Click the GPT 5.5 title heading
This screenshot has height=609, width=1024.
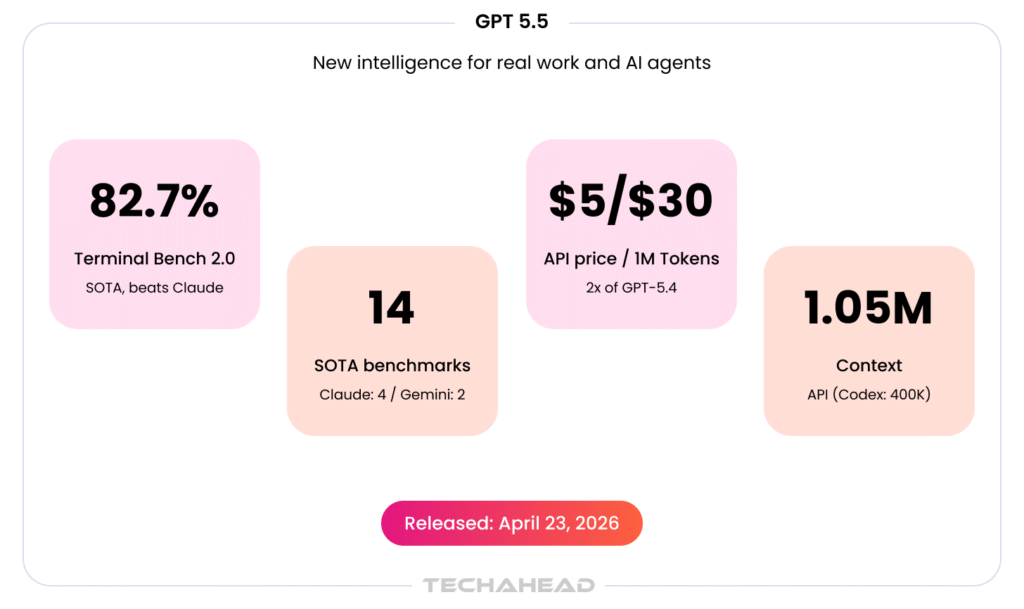(x=511, y=22)
